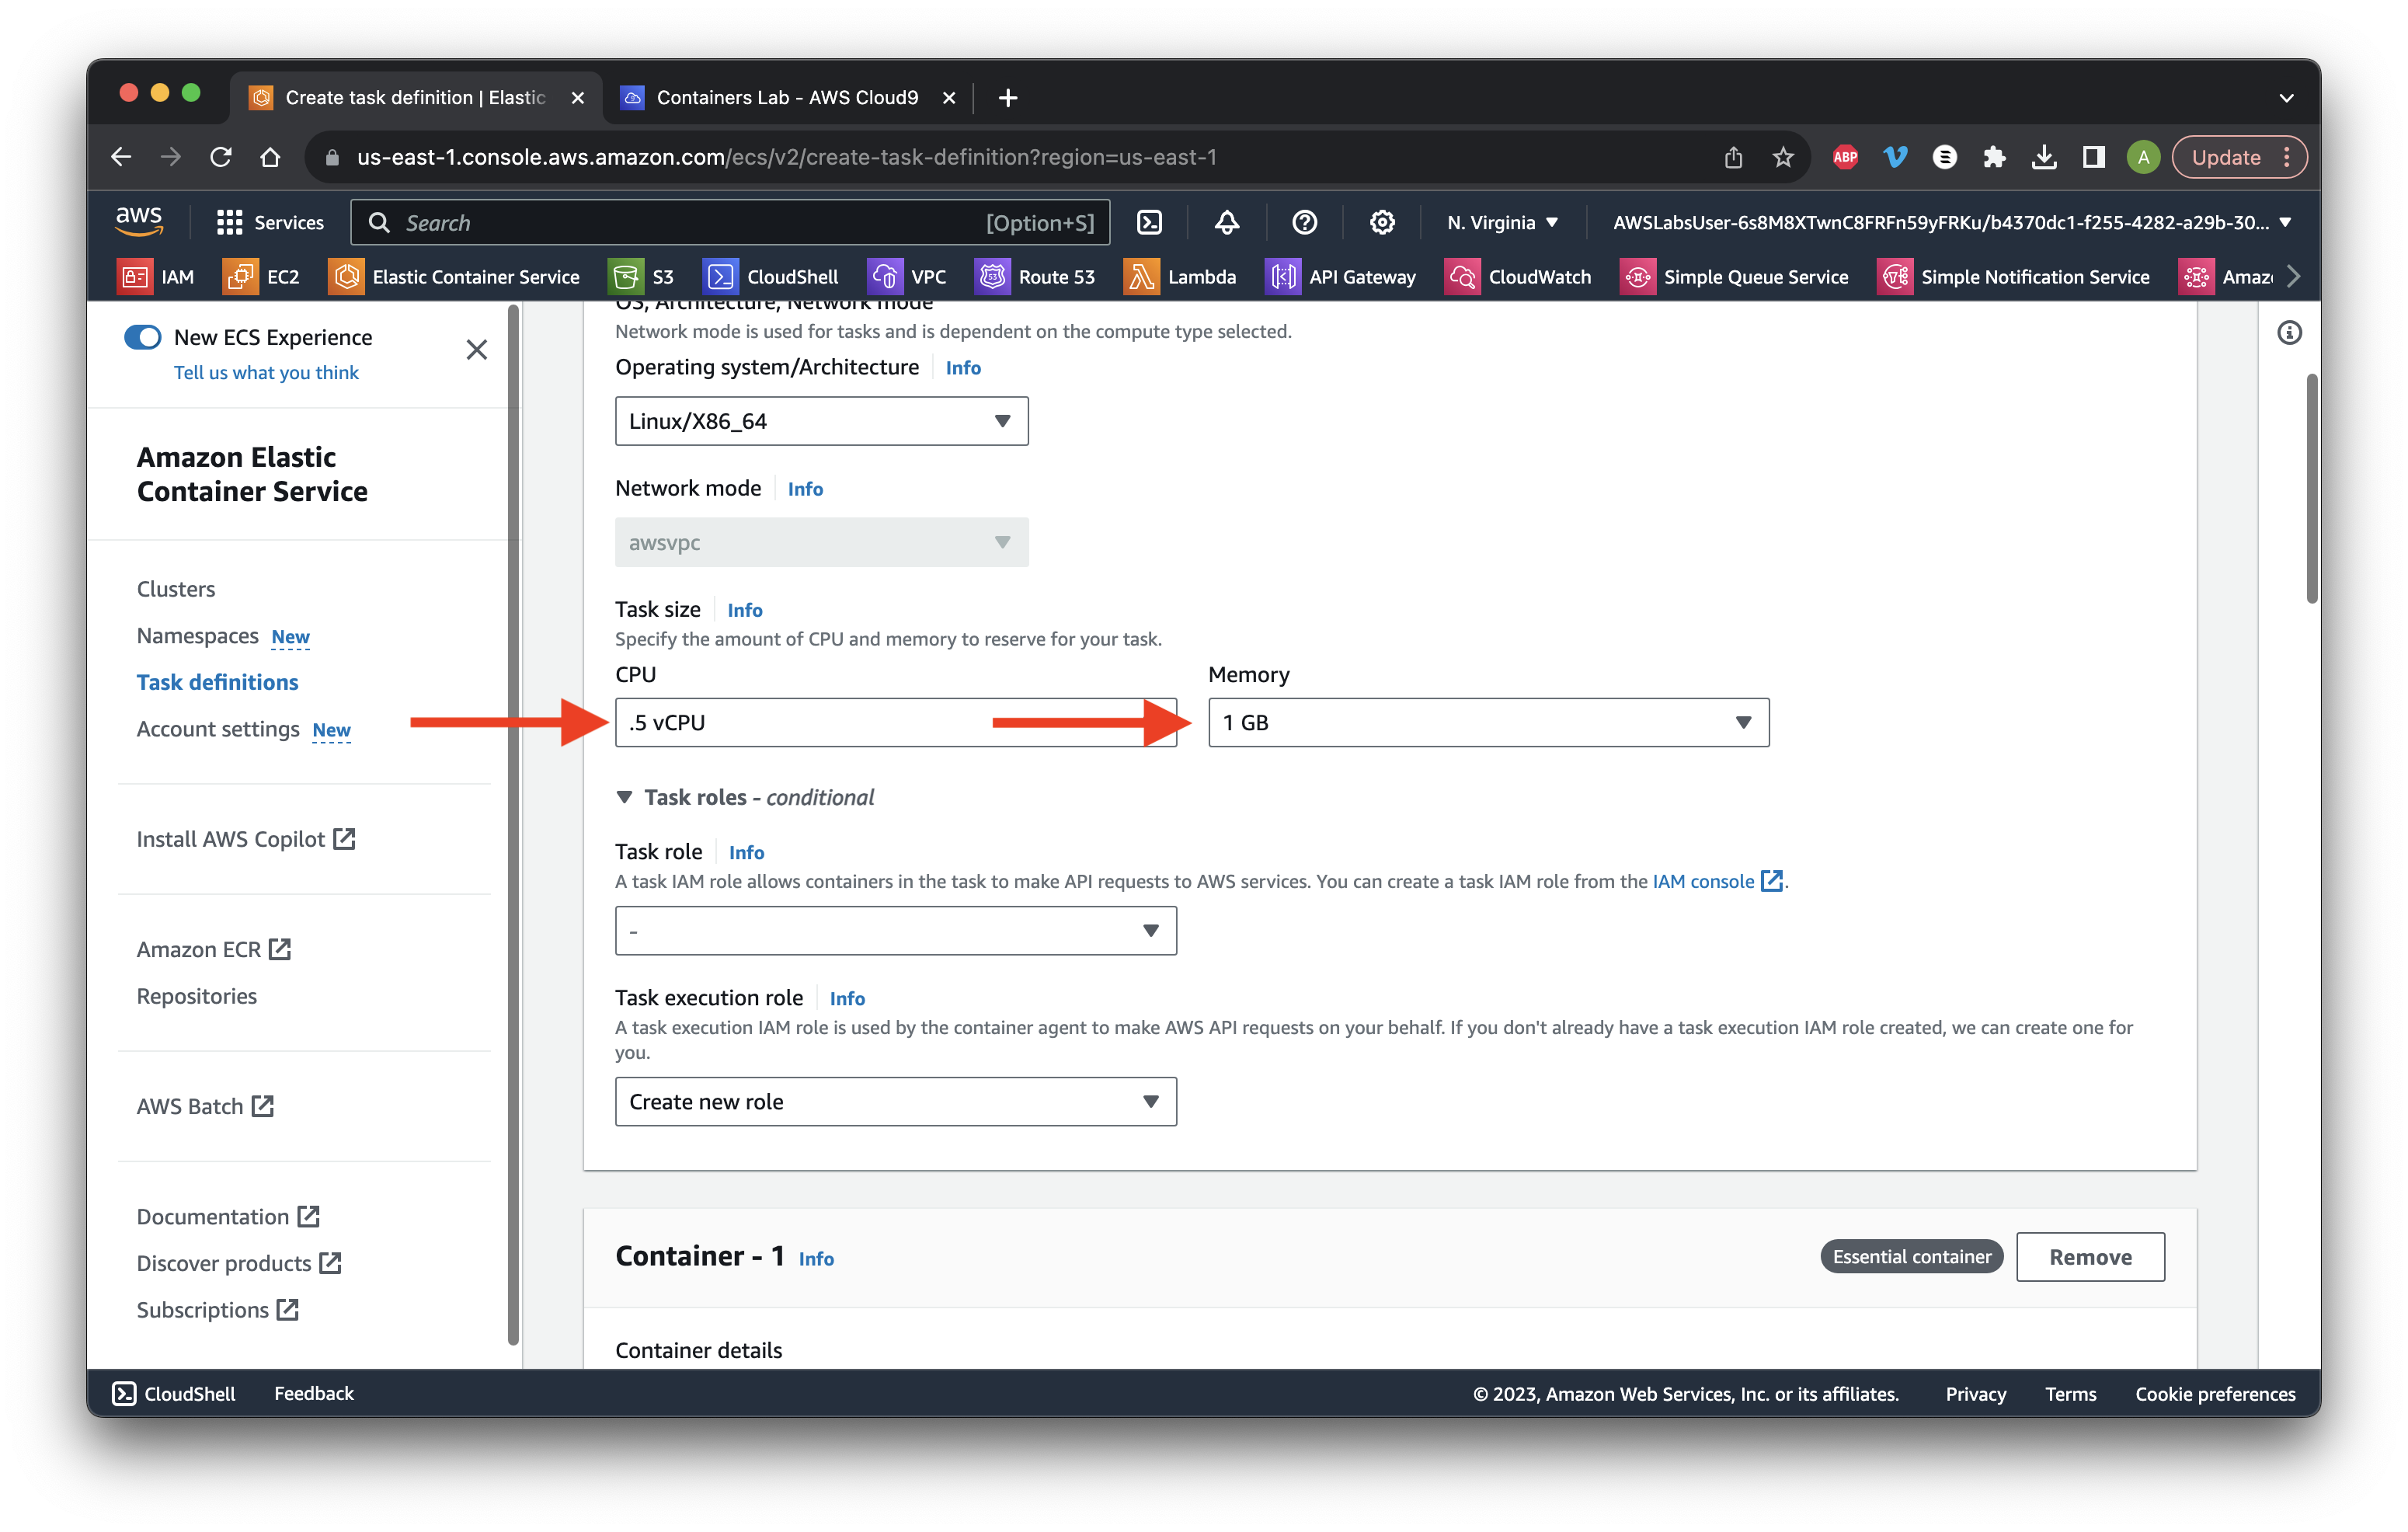Open Elastic Container Service shortcut
2408x1532 pixels.
click(x=455, y=277)
